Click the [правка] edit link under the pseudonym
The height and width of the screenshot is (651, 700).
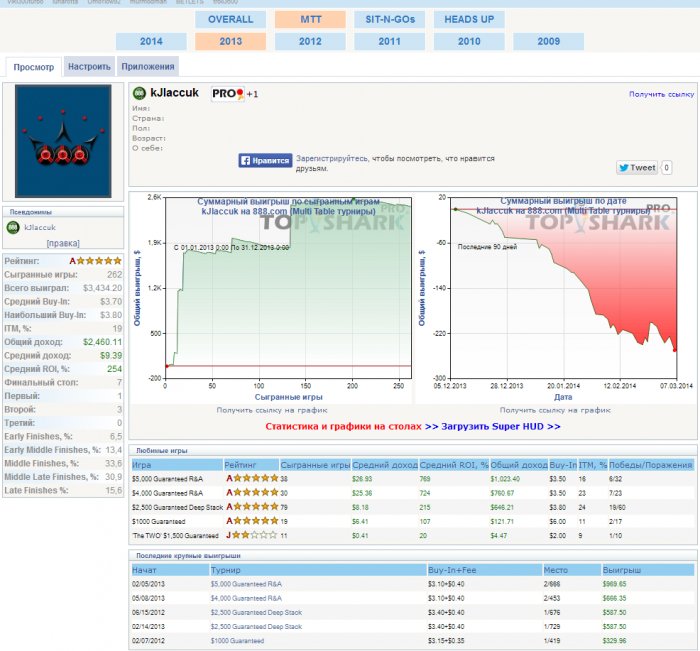tap(63, 243)
